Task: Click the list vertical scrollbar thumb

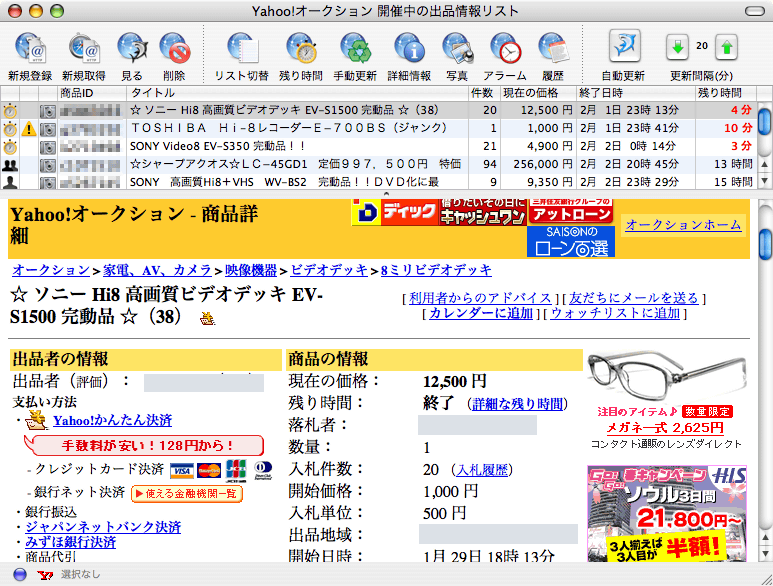Action: pyautogui.click(x=764, y=121)
